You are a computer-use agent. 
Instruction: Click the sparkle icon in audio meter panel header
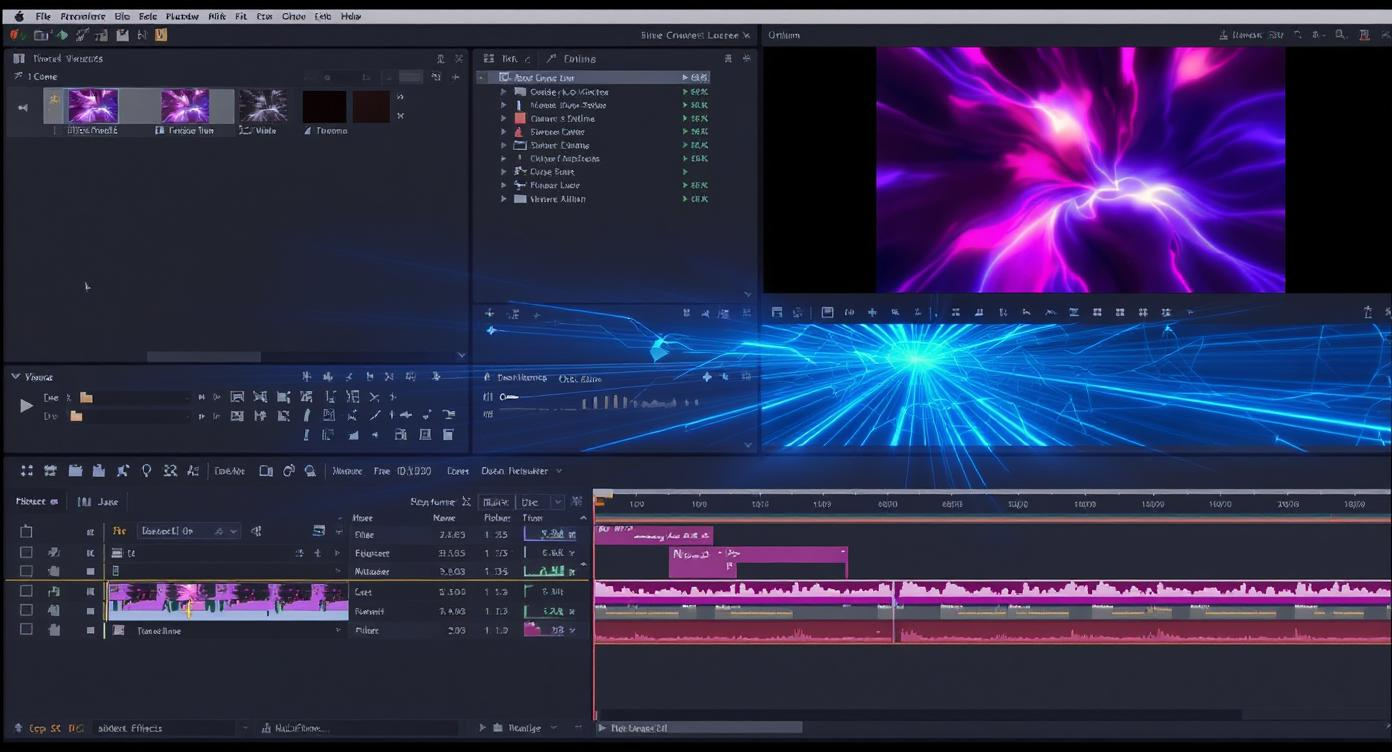pyautogui.click(x=707, y=377)
